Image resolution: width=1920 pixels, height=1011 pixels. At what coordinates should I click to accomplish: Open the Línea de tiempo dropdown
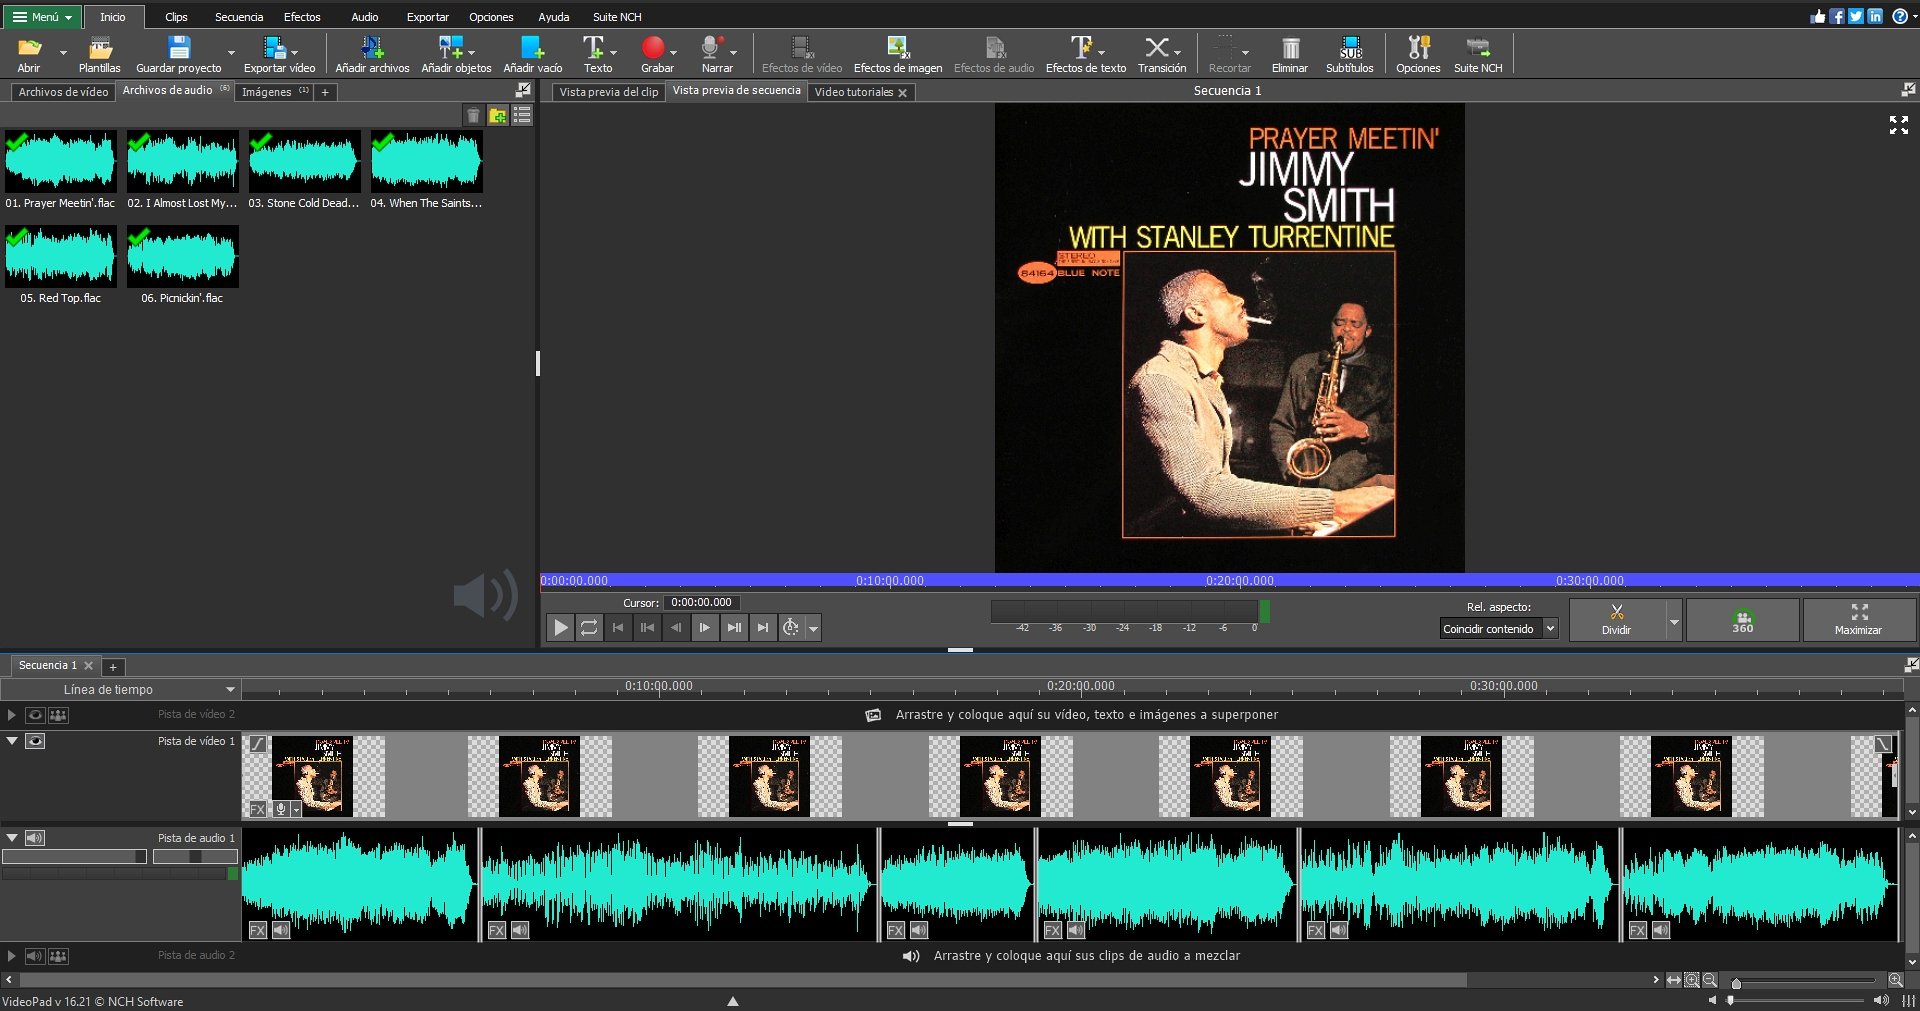[120, 689]
